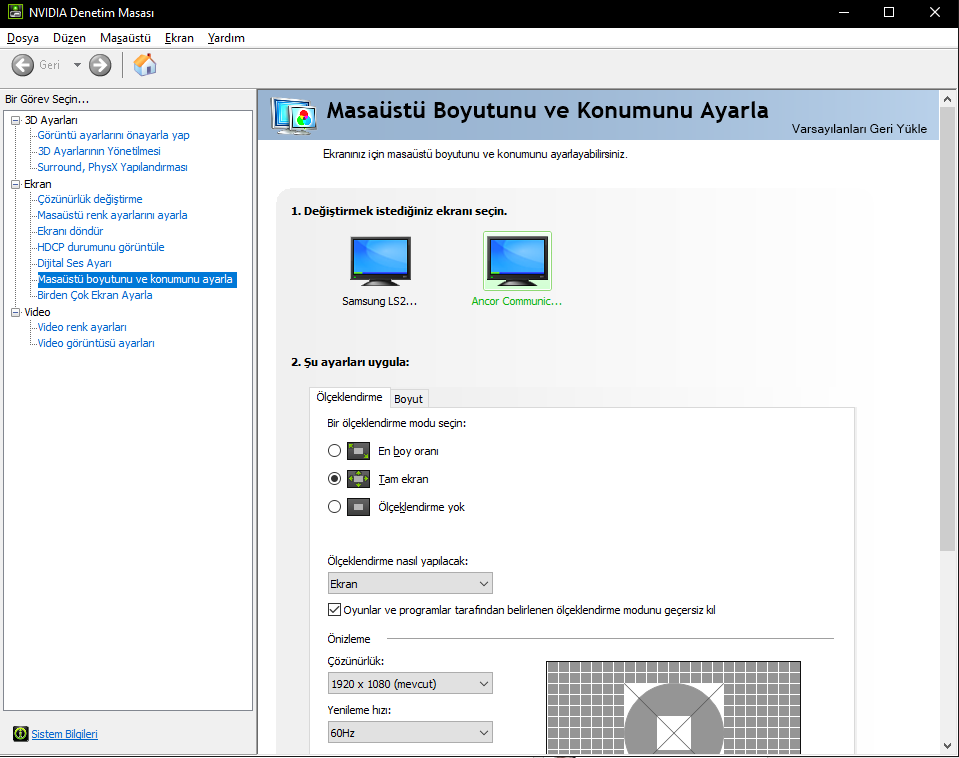959x758 pixels.
Task: Uncheck the override scaling mode checkbox
Action: (x=335, y=610)
